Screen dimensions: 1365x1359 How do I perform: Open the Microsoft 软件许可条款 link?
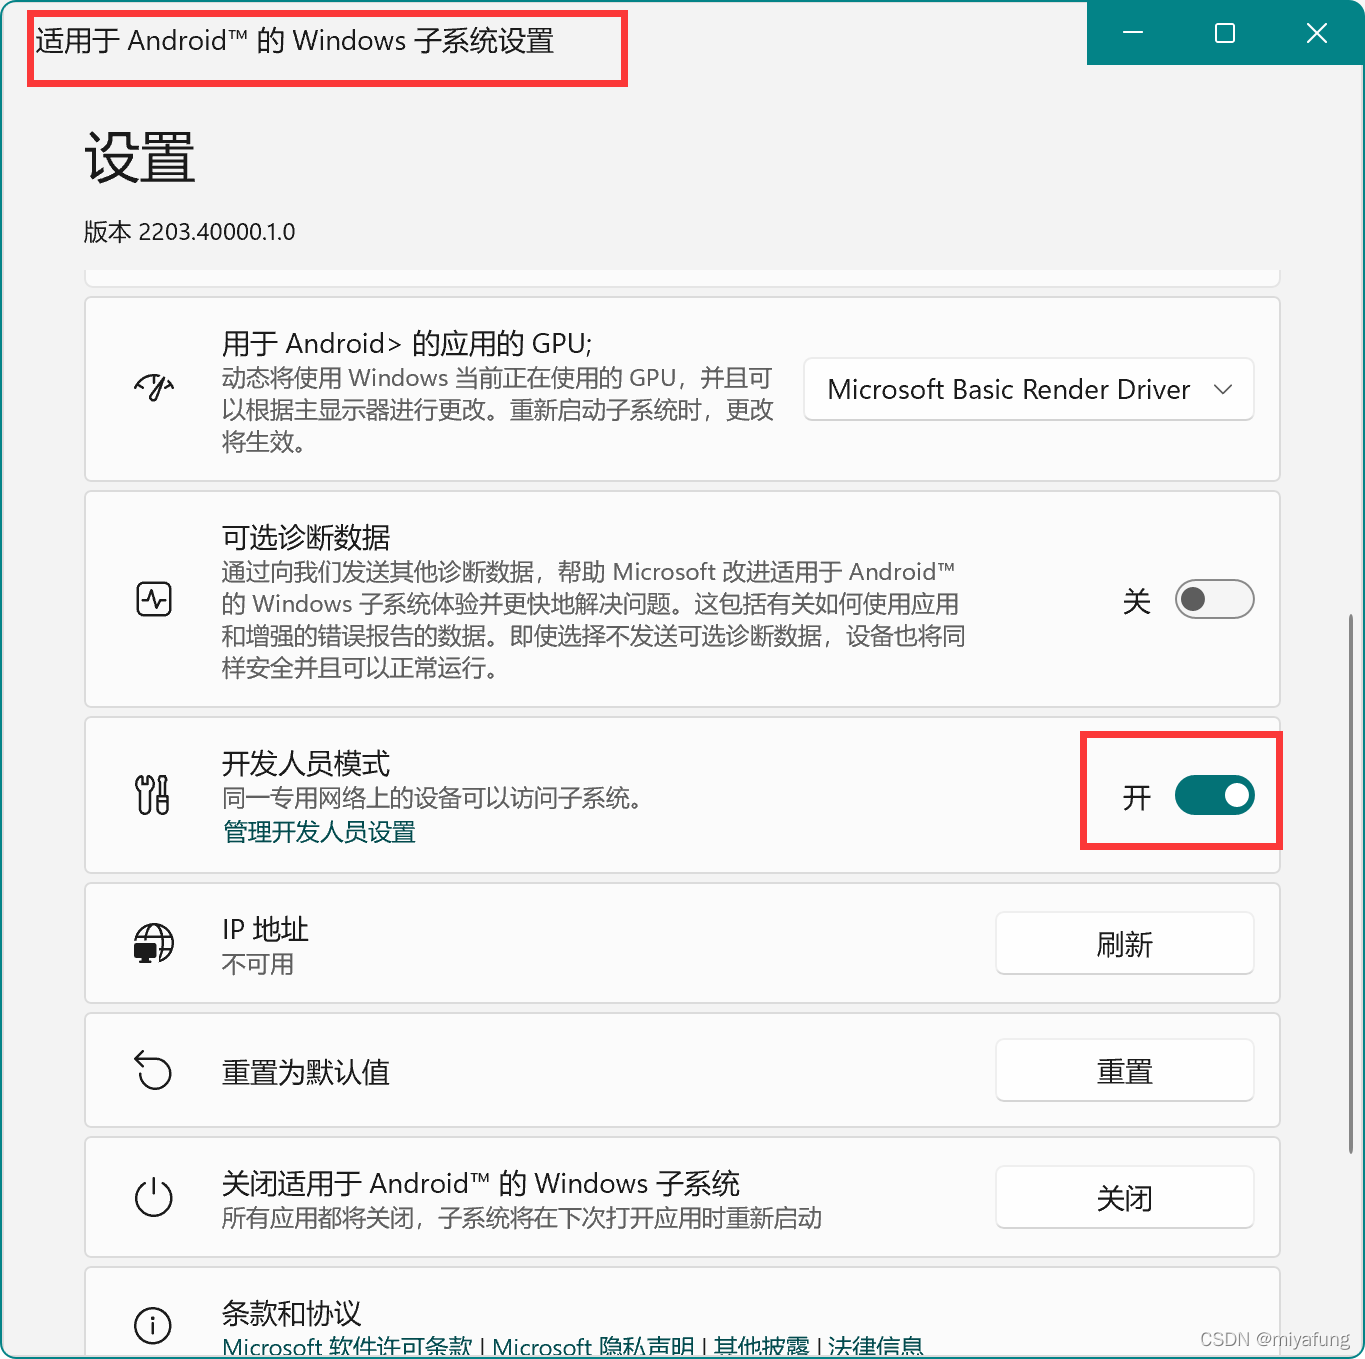click(347, 1346)
